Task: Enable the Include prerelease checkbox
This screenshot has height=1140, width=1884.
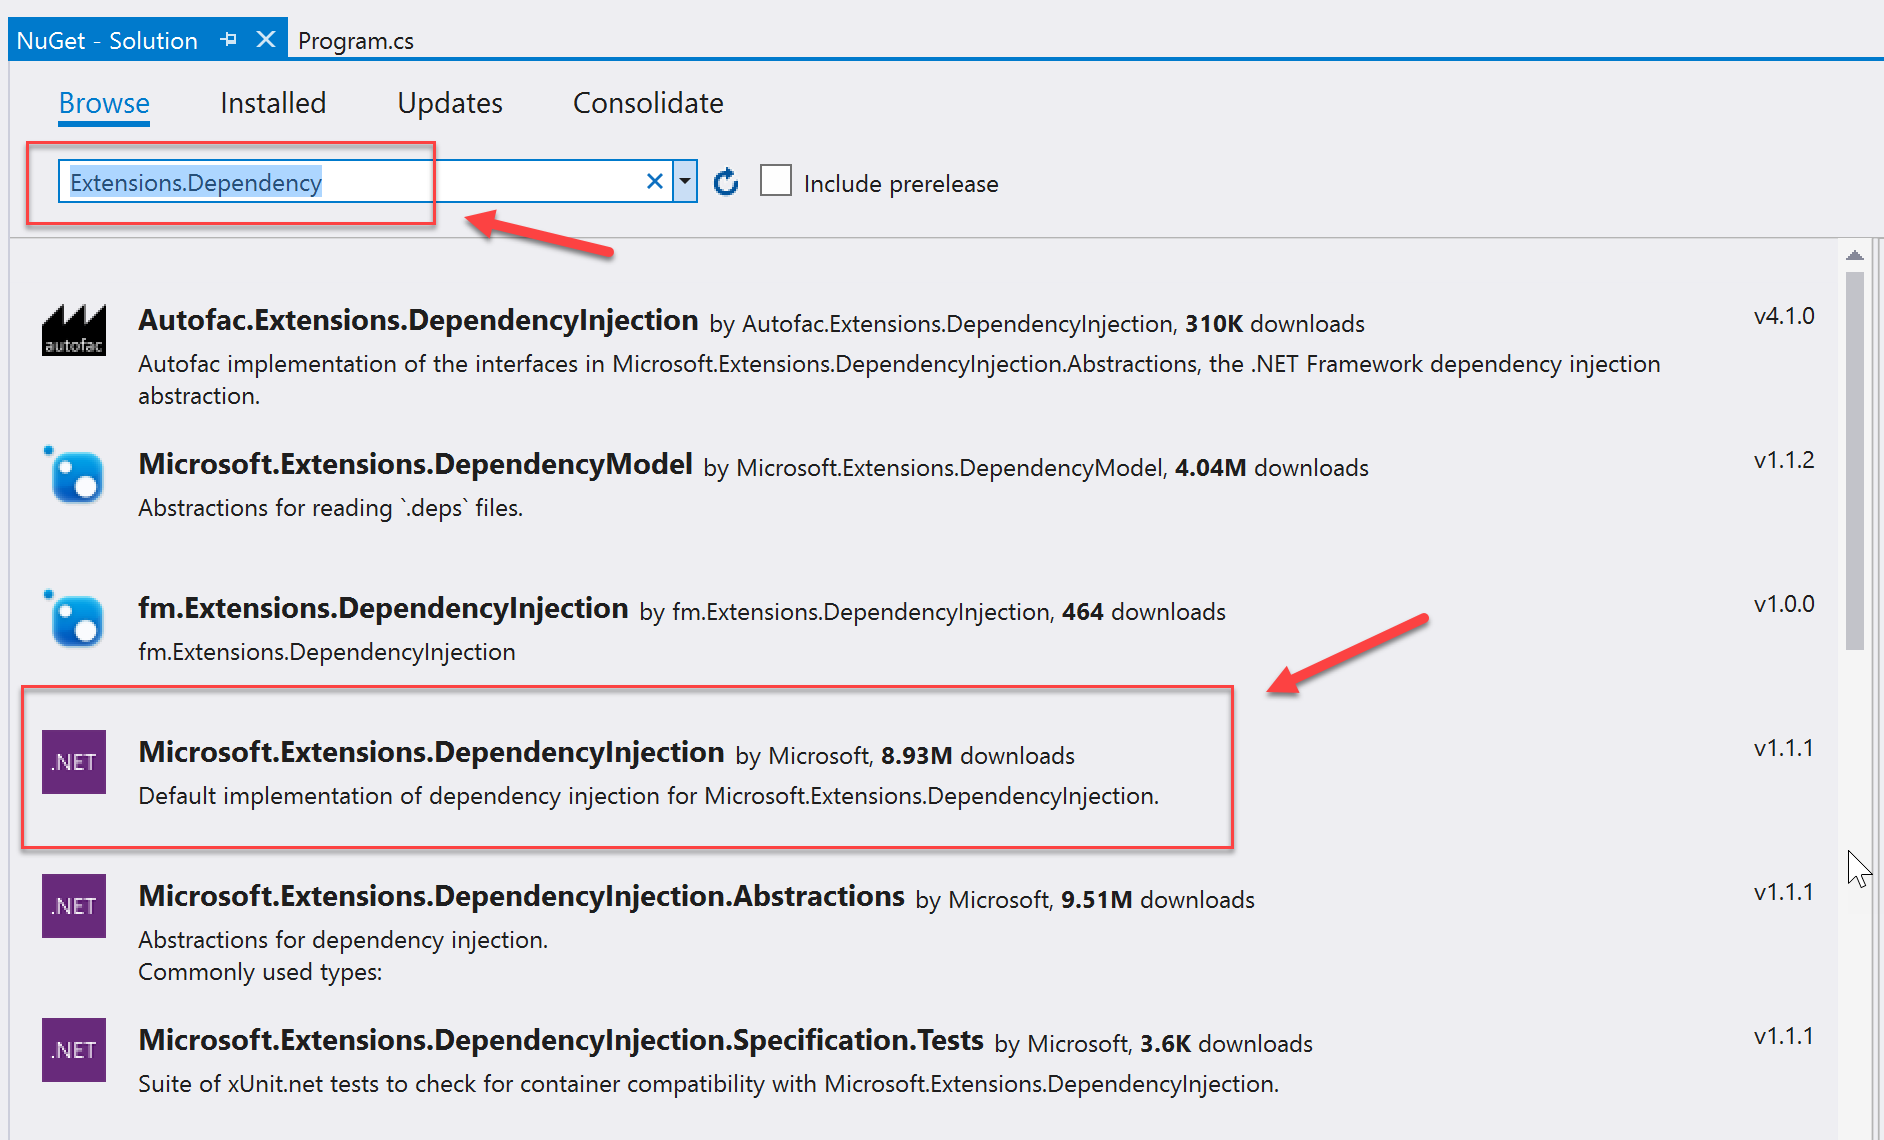Action: click(776, 181)
